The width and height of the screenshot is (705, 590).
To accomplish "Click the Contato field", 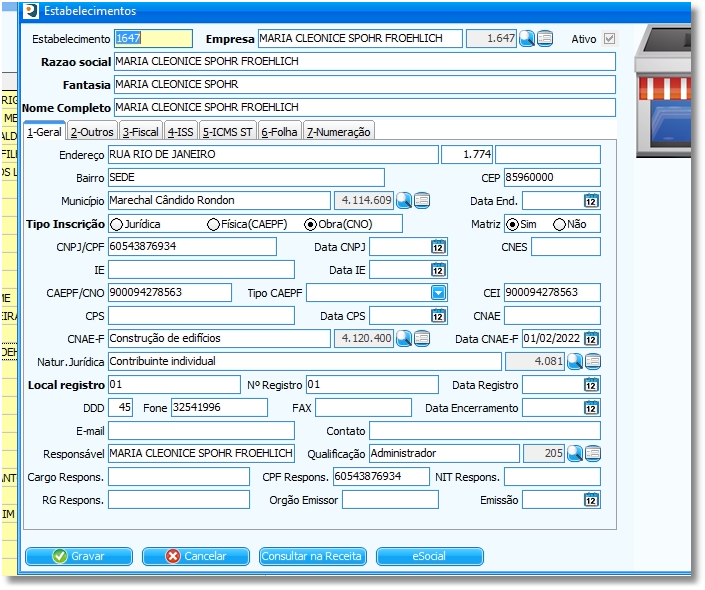I will point(485,431).
